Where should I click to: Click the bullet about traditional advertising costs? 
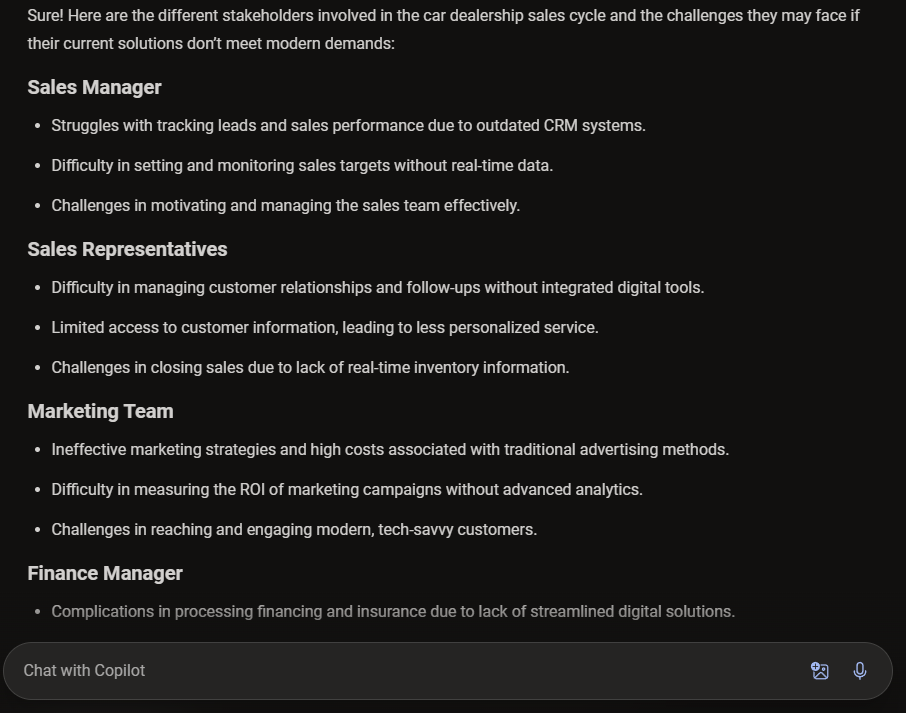coord(390,449)
